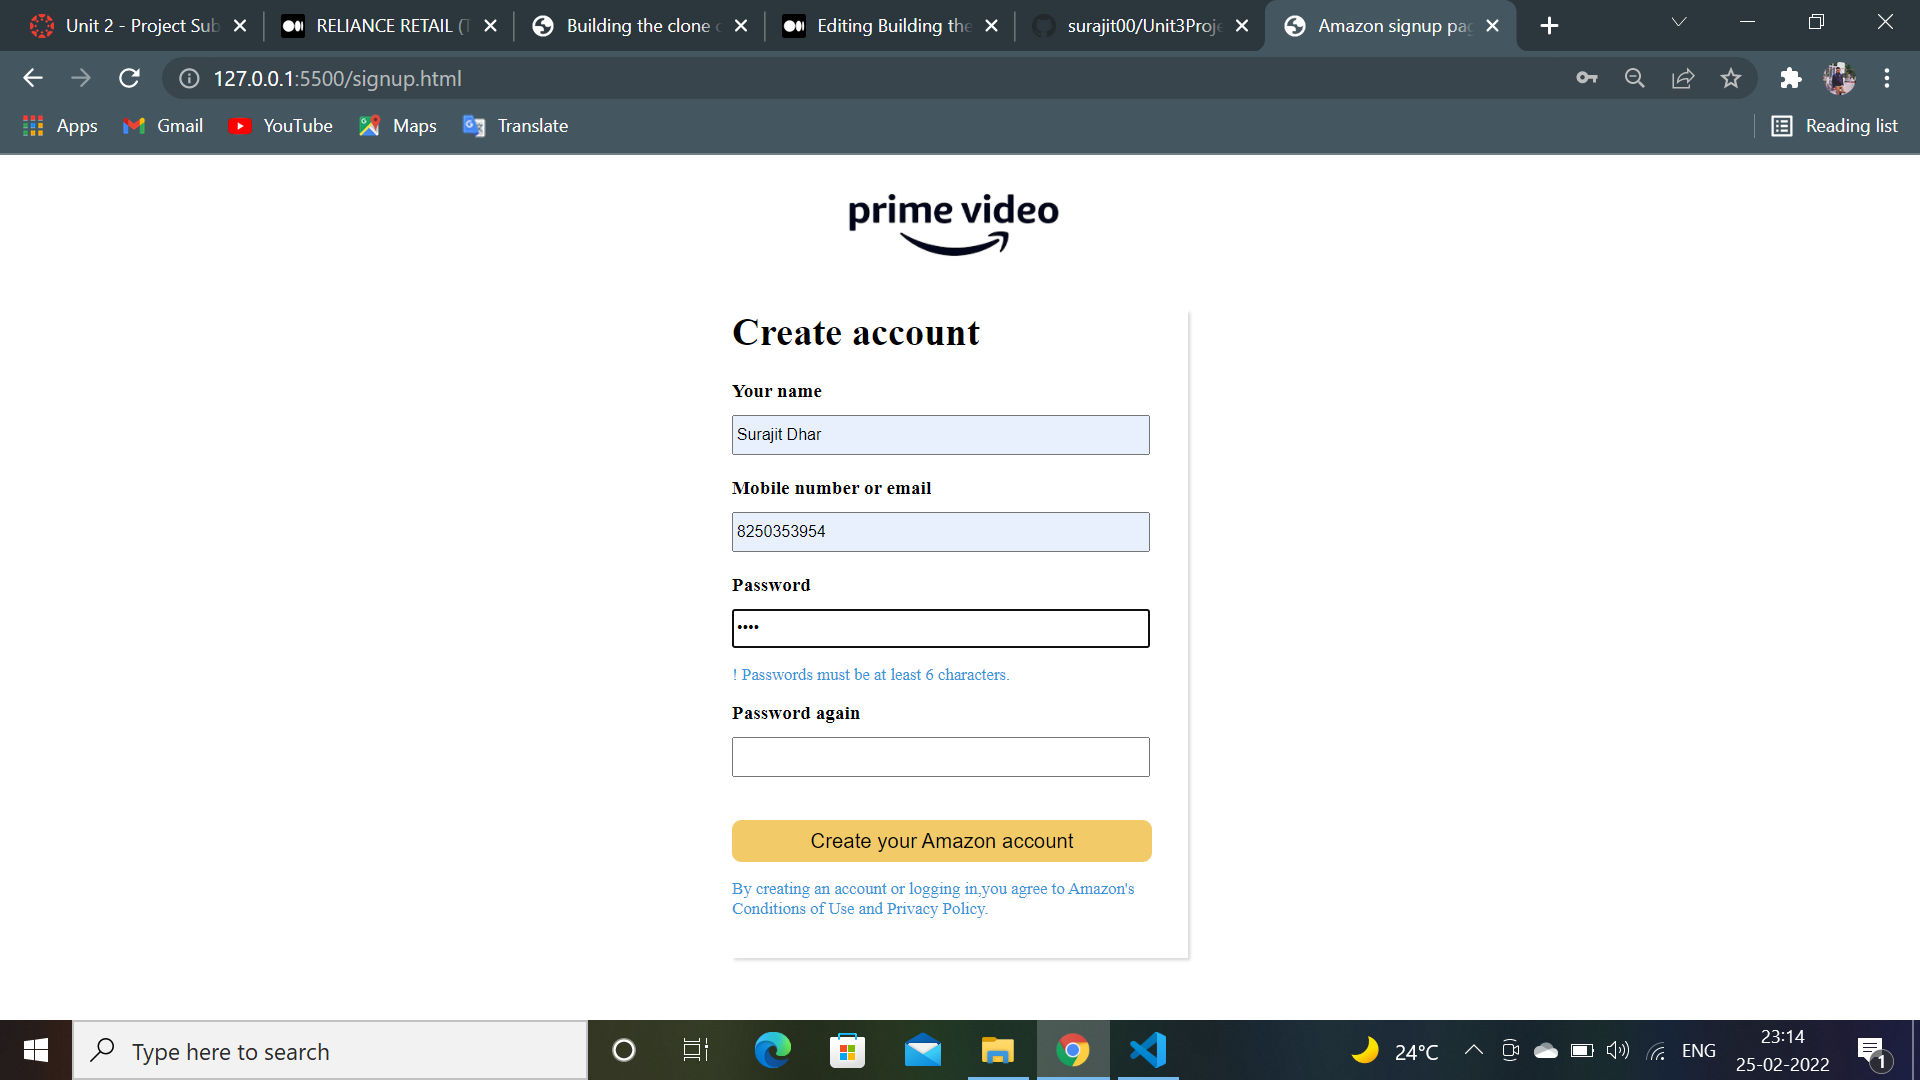This screenshot has width=1920, height=1080.
Task: Open the Reading list panel
Action: tap(1834, 126)
